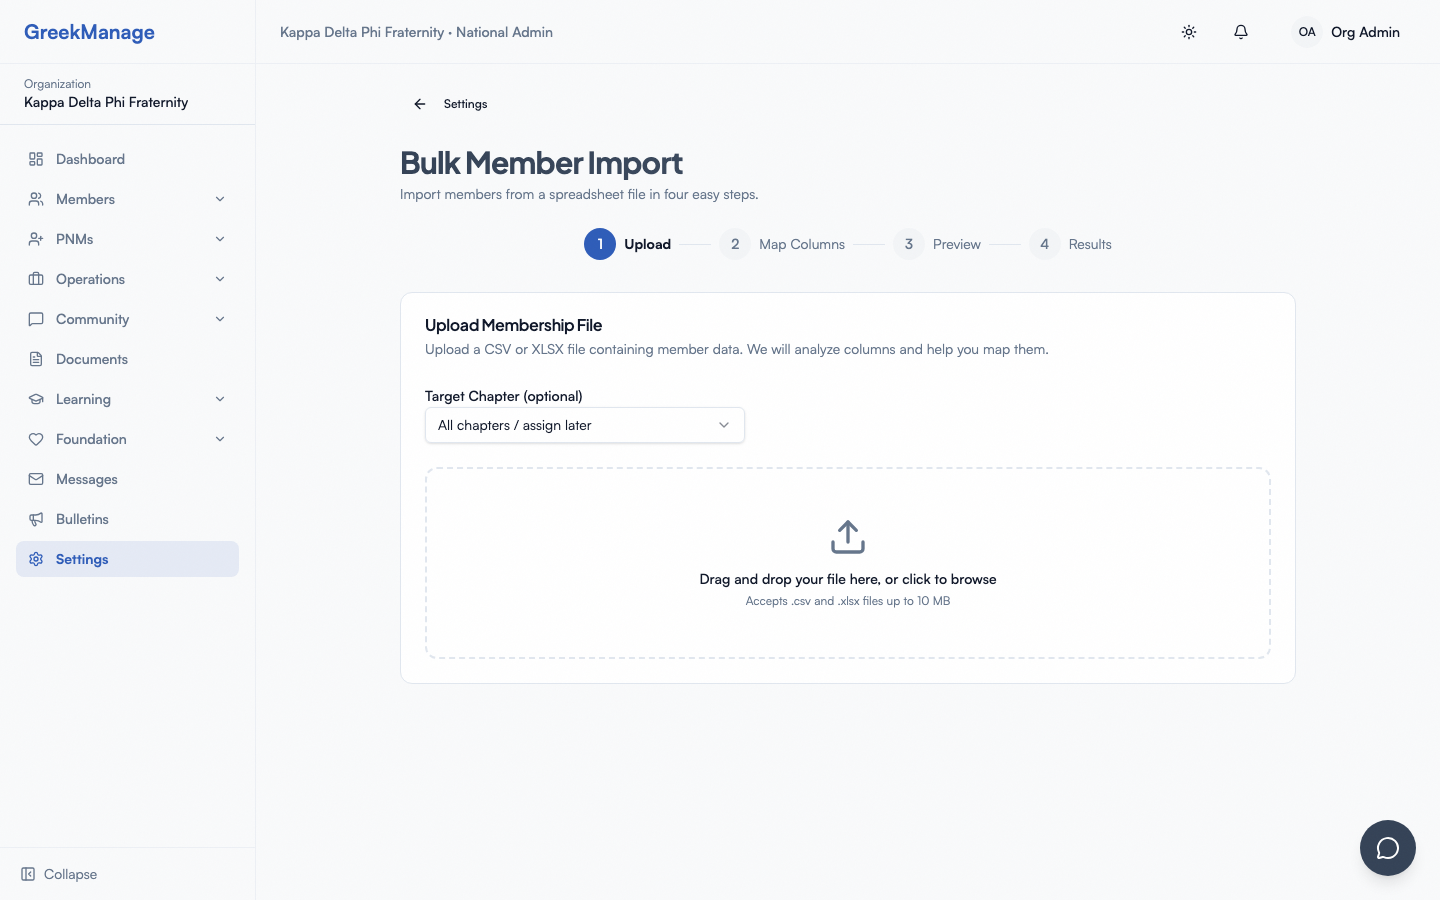Click step 1 Upload in the progress stepper
Image resolution: width=1440 pixels, height=900 pixels.
point(600,244)
